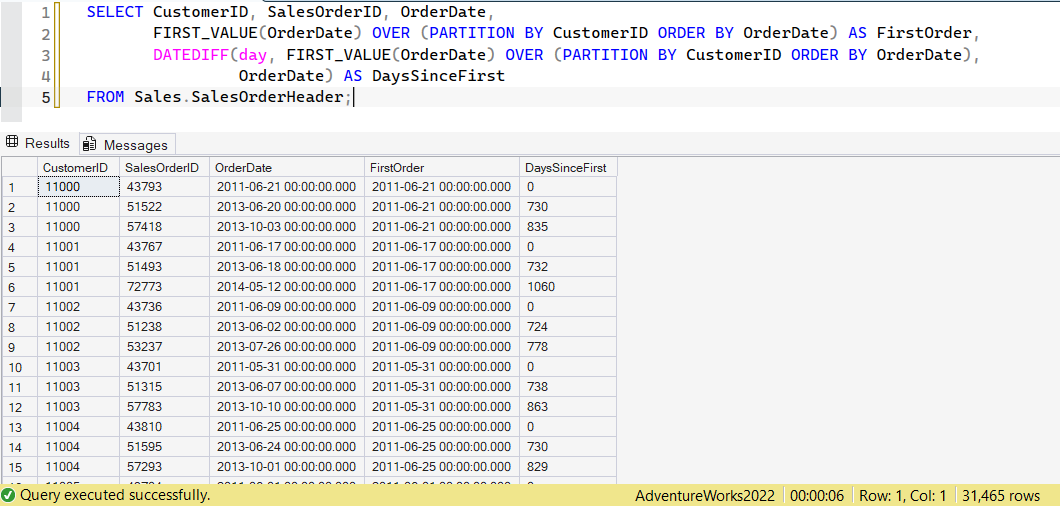Select the CustomerID column header
This screenshot has height=506, width=1060.
pos(78,167)
